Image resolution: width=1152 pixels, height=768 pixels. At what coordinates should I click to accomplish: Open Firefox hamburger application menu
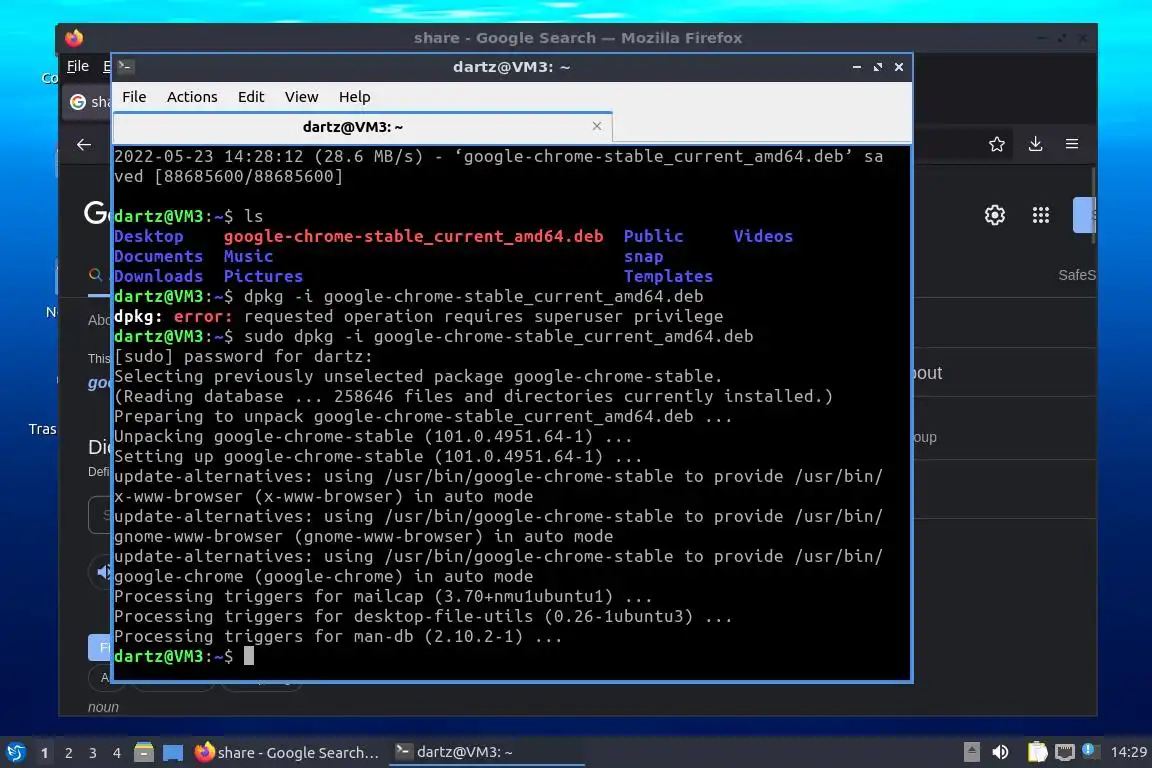pos(1072,144)
